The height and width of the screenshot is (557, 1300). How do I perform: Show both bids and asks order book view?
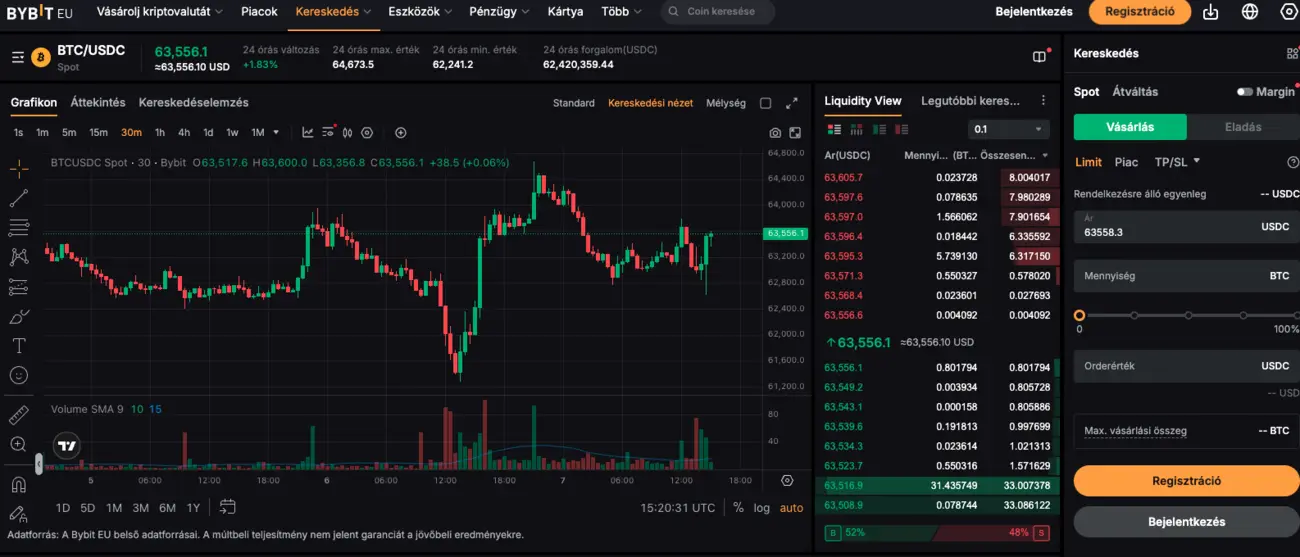[834, 129]
